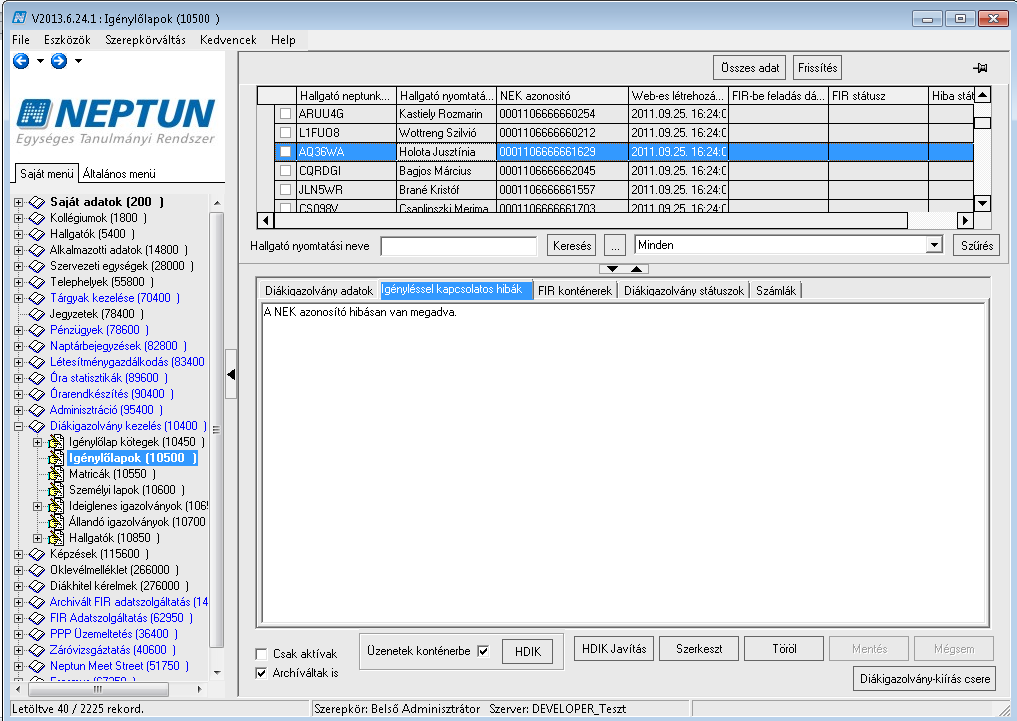Click the ellipsis button beside Keresés
1017x721 pixels.
pos(615,246)
